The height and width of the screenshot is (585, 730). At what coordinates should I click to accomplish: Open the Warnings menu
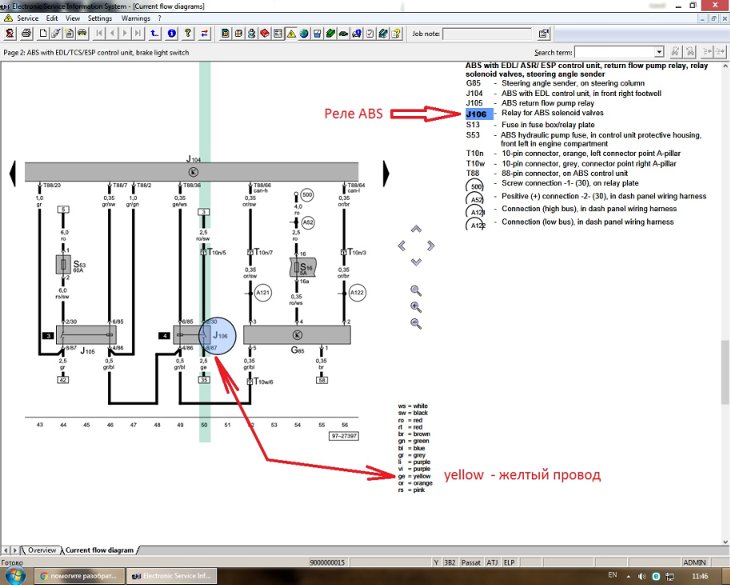click(x=135, y=18)
